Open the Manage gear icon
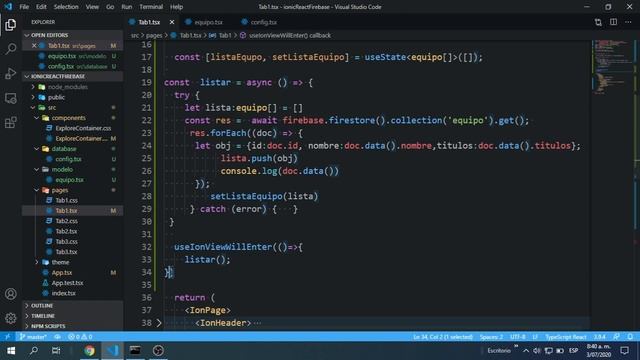 click(x=11, y=318)
